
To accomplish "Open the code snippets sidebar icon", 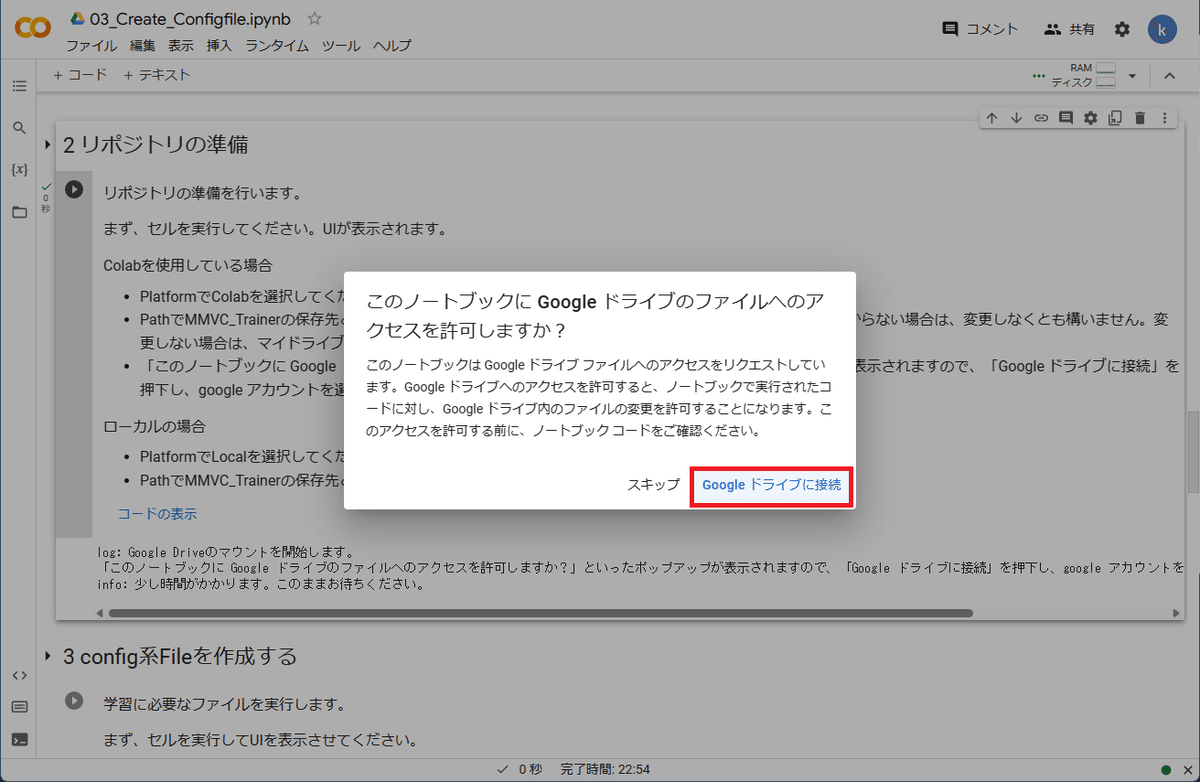I will click(x=19, y=675).
